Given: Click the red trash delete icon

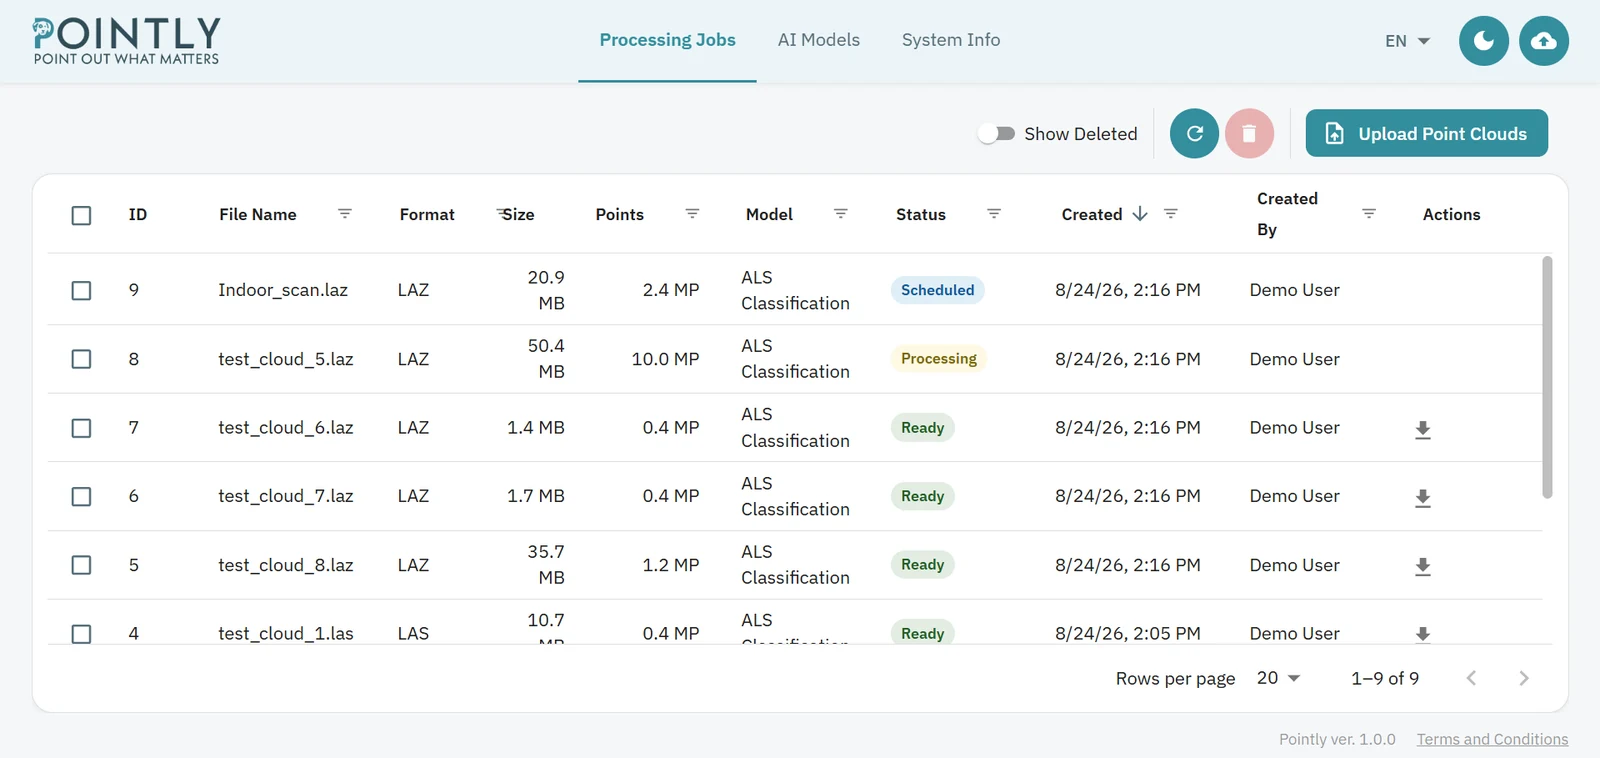Looking at the screenshot, I should (1249, 133).
